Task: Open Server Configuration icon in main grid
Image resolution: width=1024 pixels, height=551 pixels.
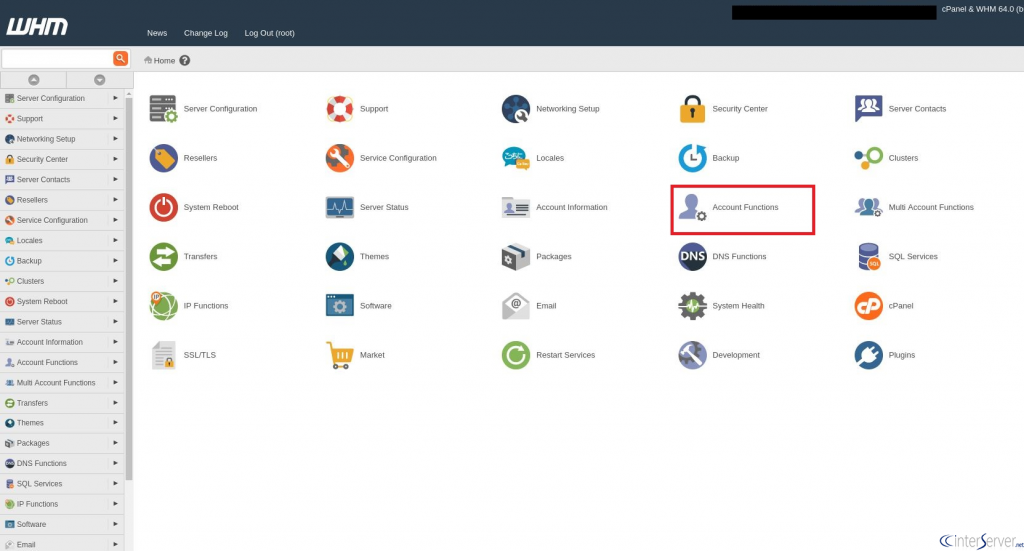Action: coord(163,108)
